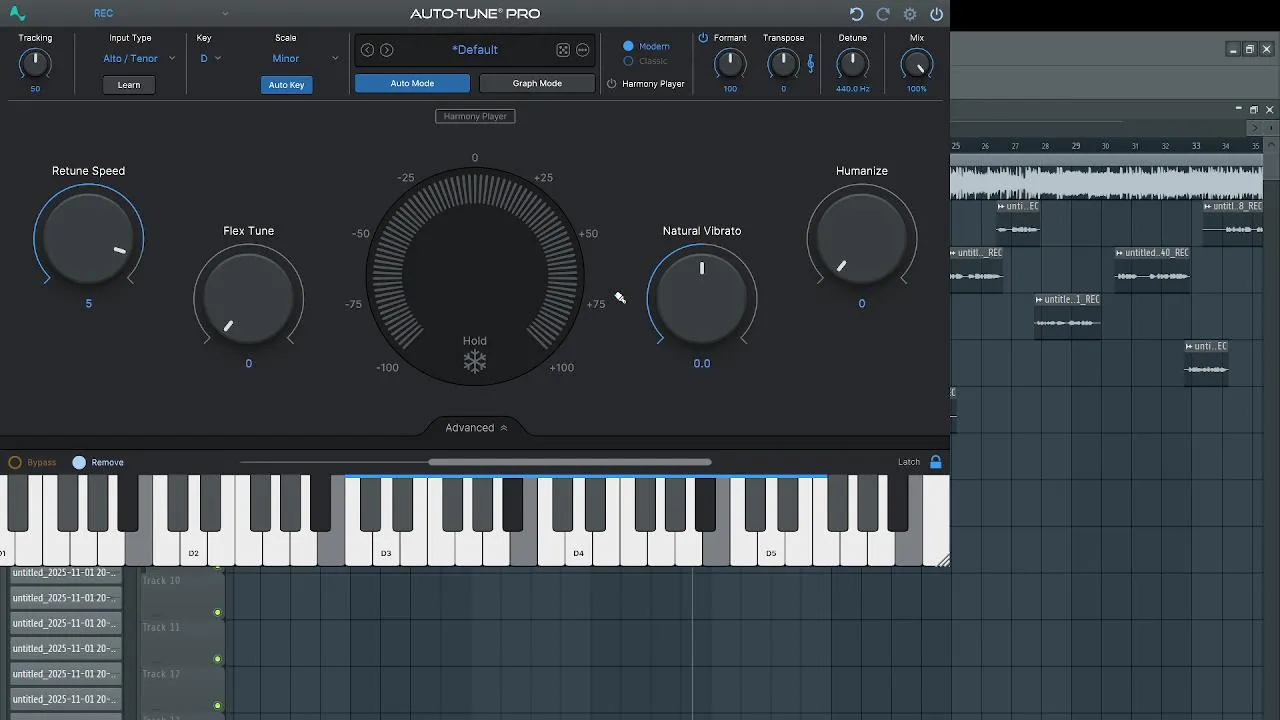Click the Retune Speed knob
Viewport: 1280px width, 720px height.
click(x=89, y=238)
